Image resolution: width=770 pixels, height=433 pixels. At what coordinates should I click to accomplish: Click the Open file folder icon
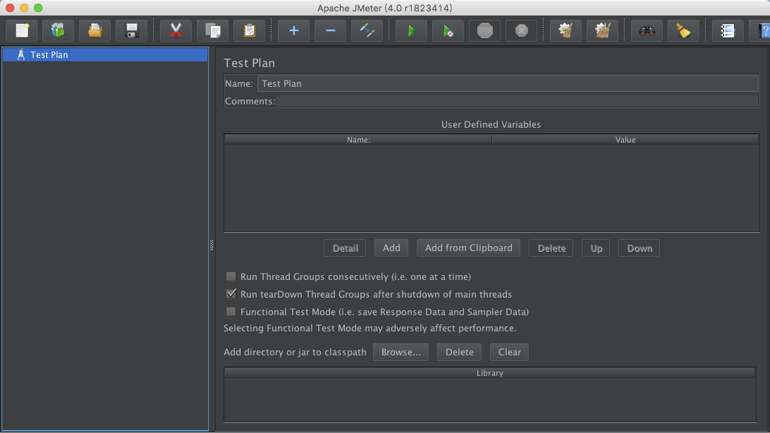point(95,30)
